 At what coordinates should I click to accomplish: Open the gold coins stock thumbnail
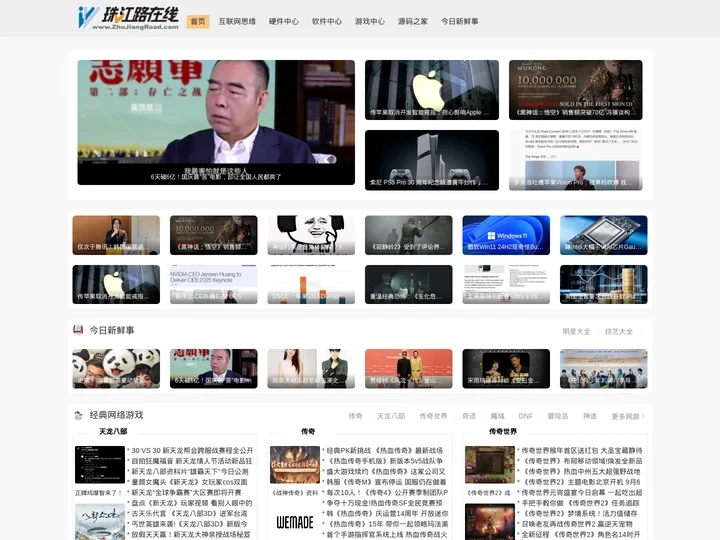point(603,284)
